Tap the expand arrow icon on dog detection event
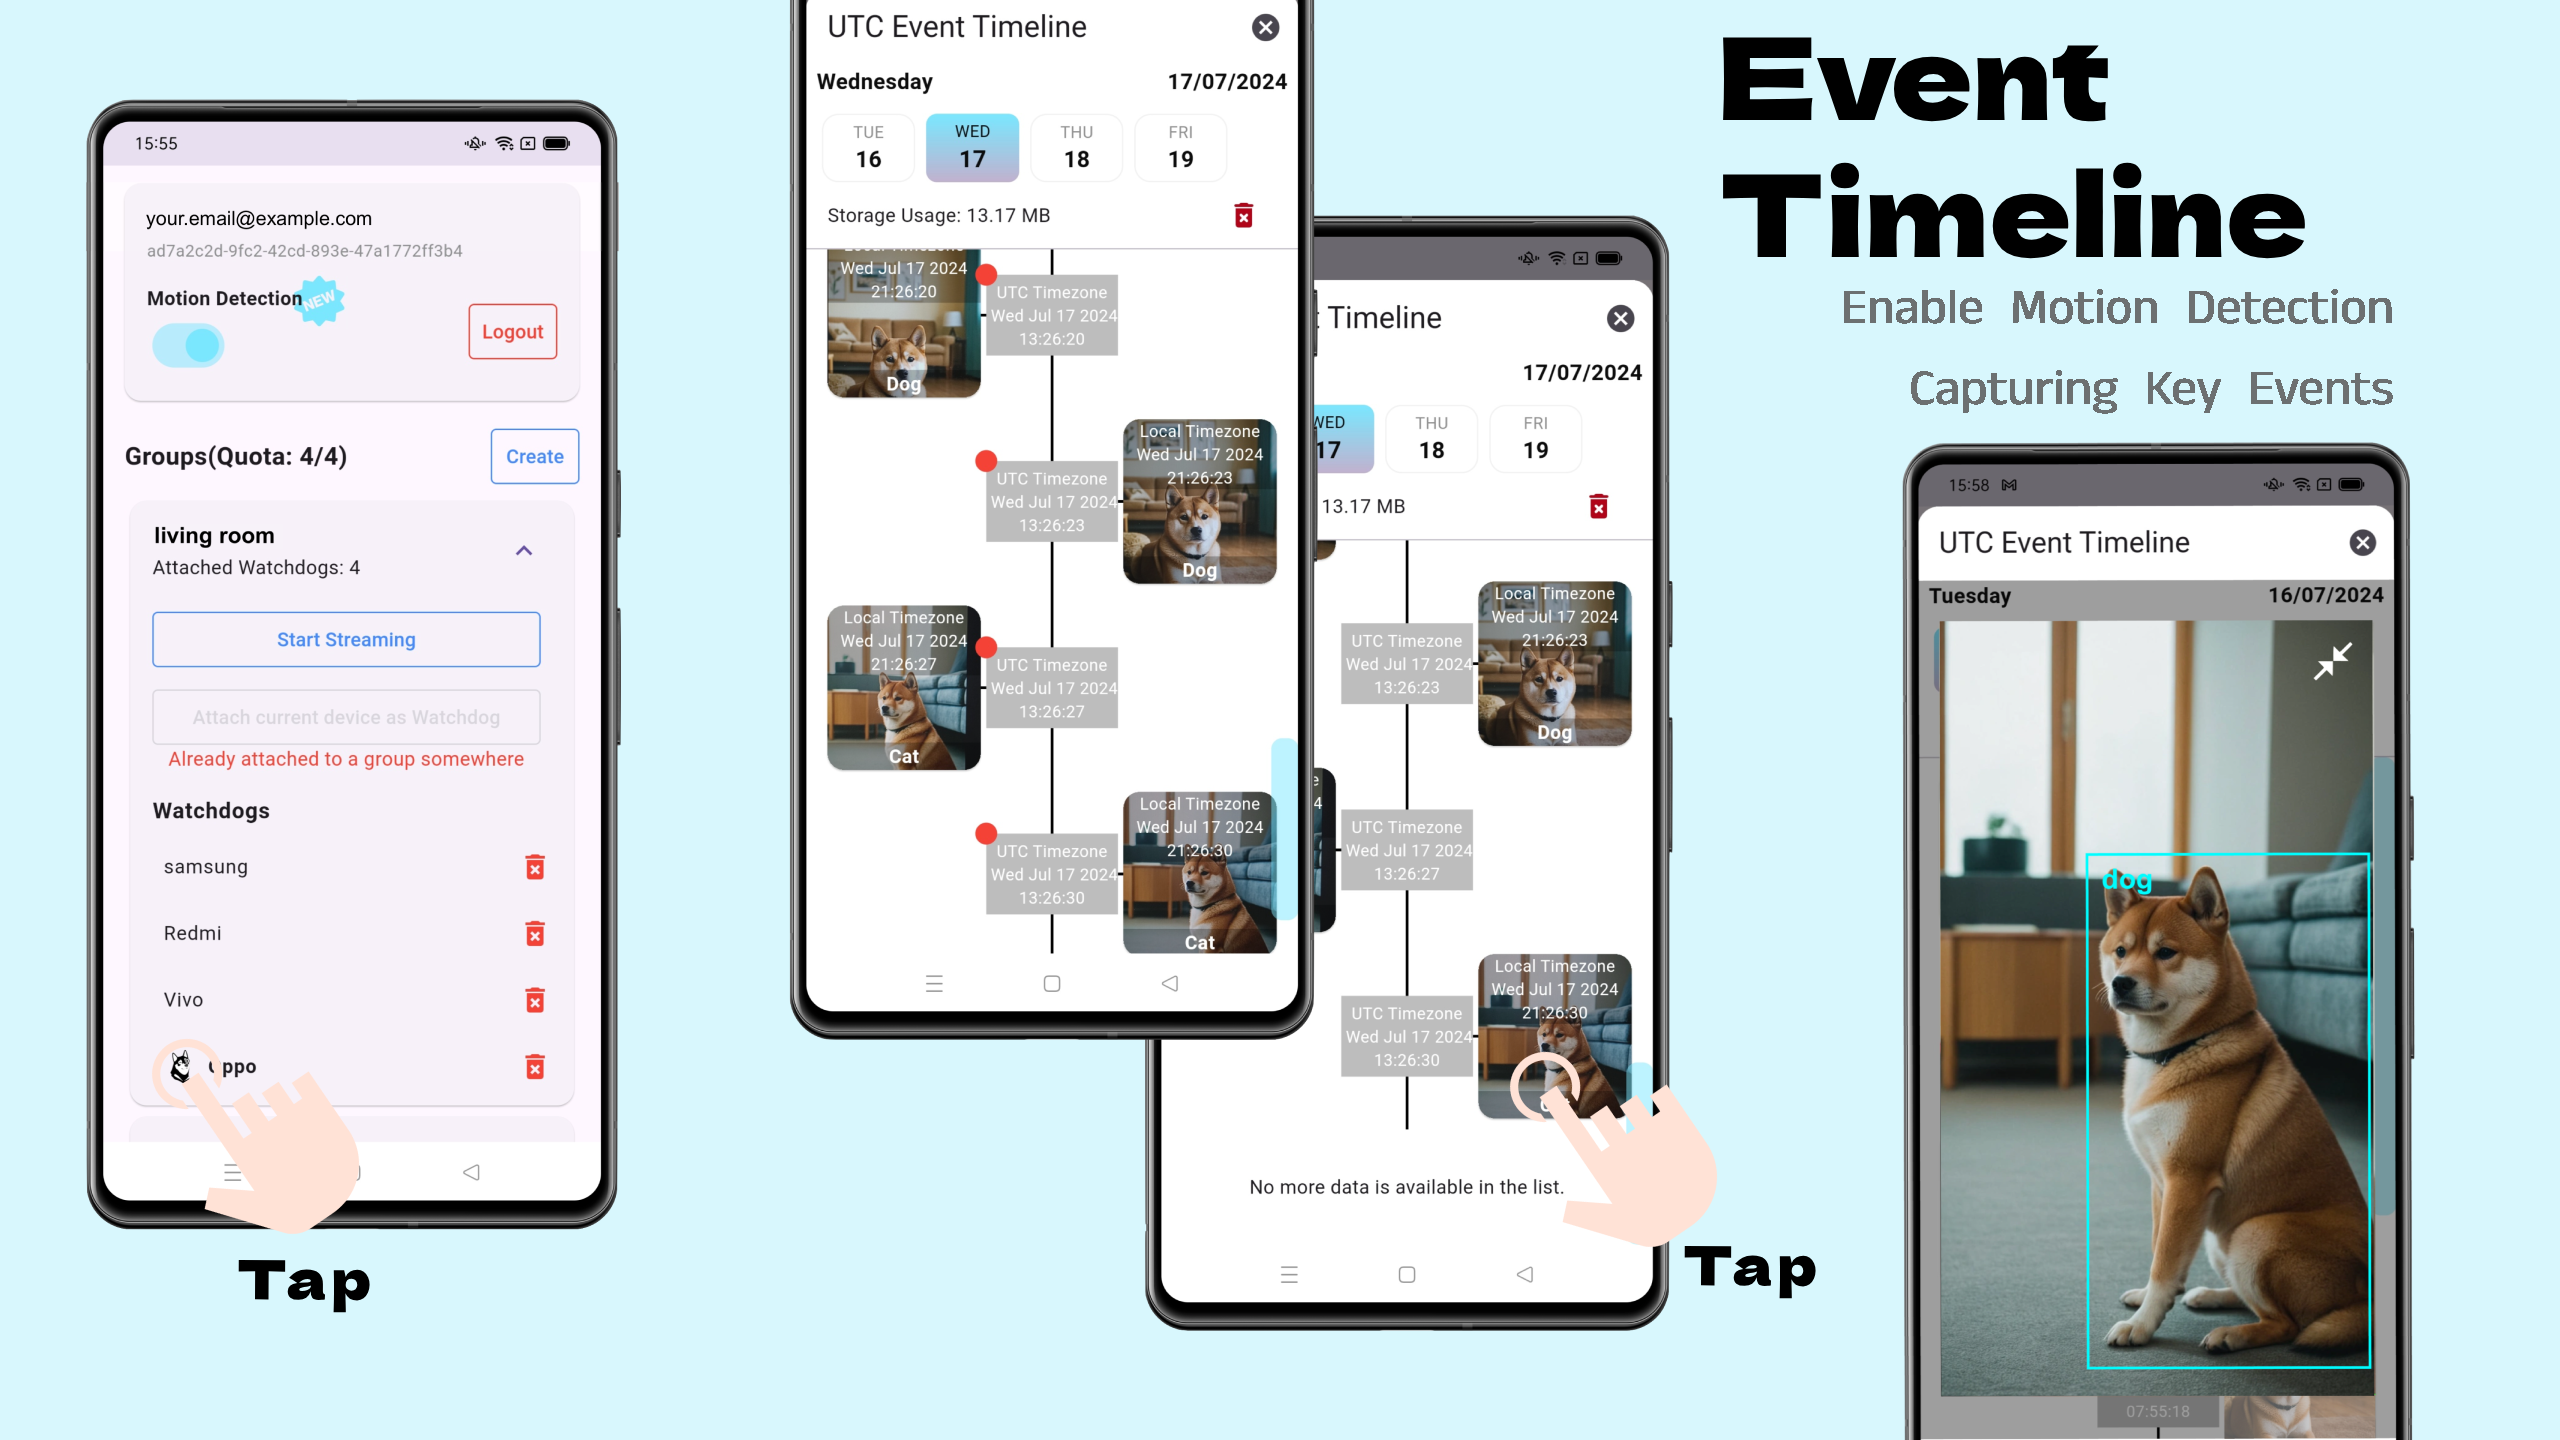This screenshot has height=1440, width=2560. [2331, 658]
